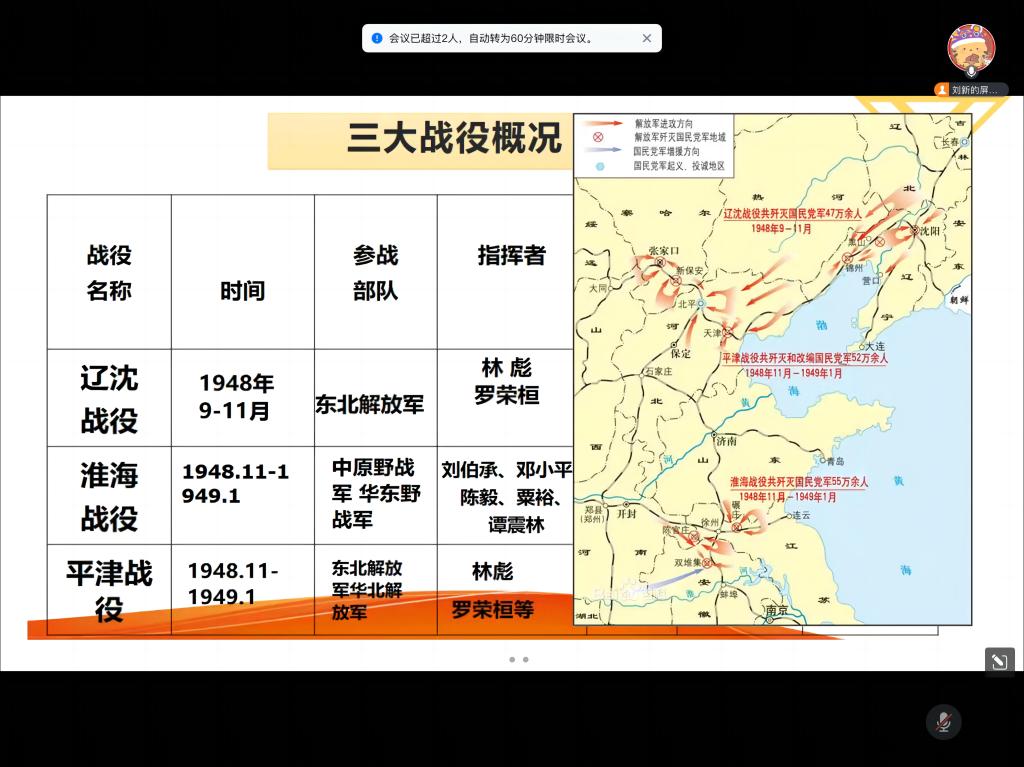Screen dimensions: 1024x767
Task: Unmute the microphone with the round mic button
Action: pyautogui.click(x=943, y=722)
